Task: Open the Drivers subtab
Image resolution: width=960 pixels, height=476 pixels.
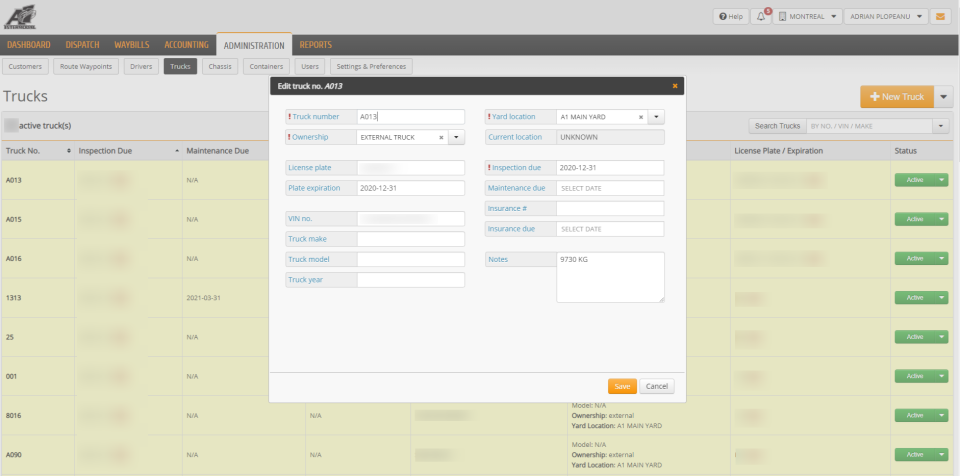Action: point(141,66)
